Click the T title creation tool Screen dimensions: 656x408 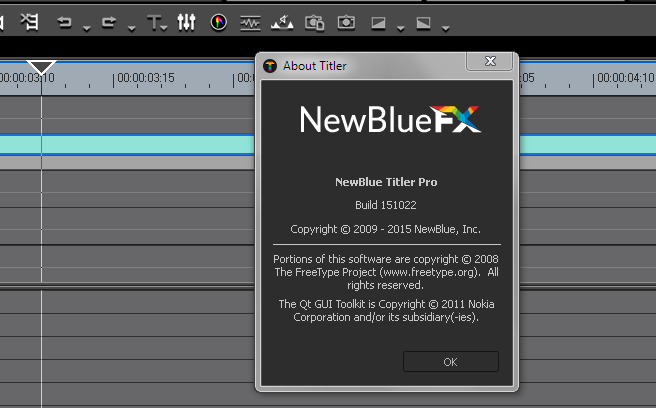pos(153,21)
